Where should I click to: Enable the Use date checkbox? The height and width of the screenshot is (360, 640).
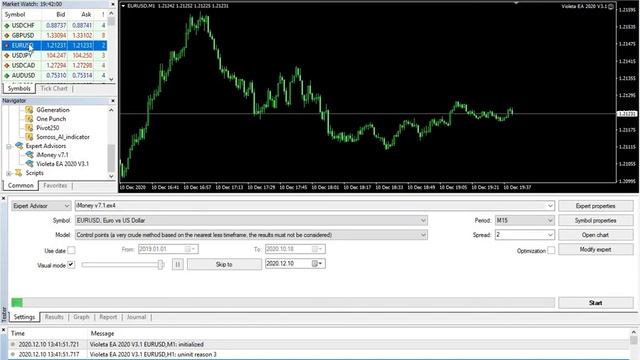click(71, 250)
